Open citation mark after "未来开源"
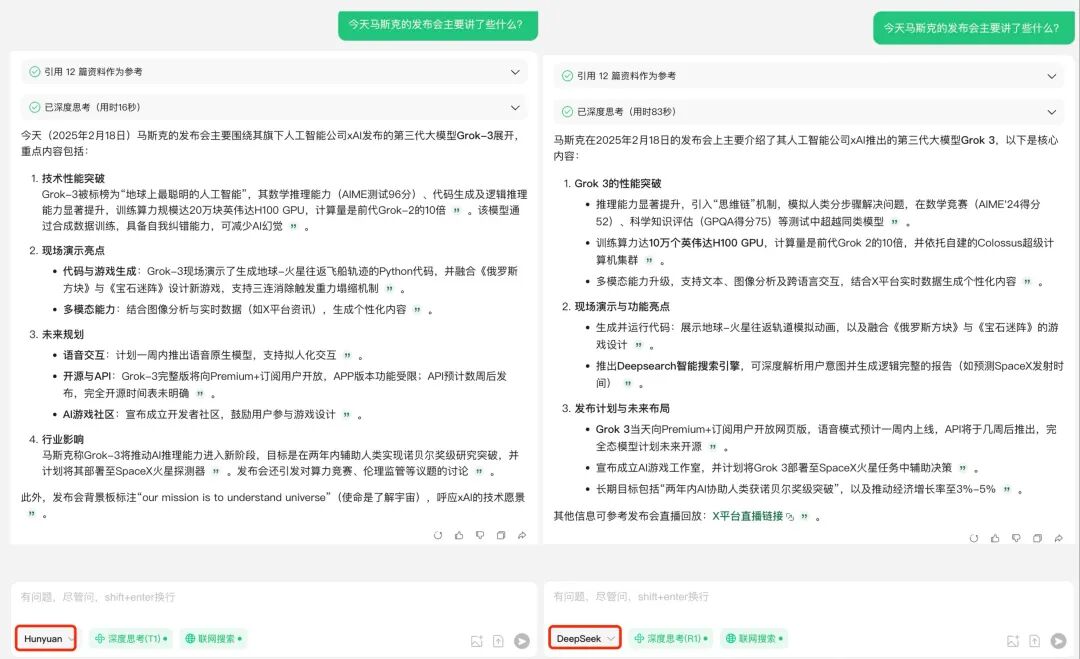This screenshot has height=659, width=1080. 712,447
